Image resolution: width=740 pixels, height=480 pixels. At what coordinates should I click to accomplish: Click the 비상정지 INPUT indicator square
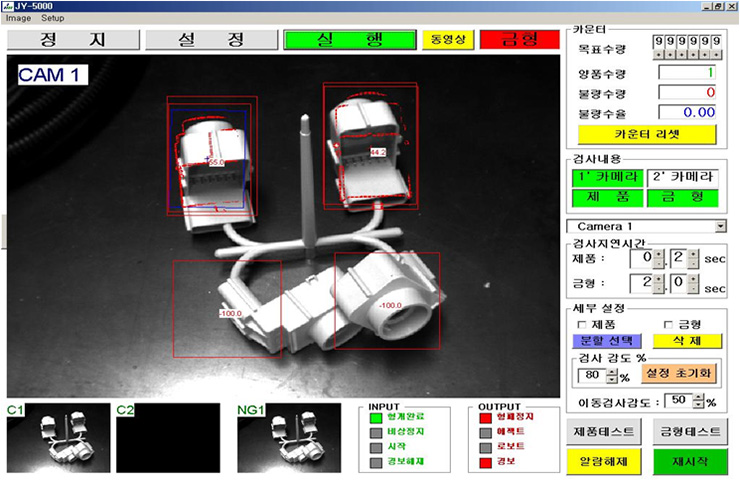click(x=378, y=431)
